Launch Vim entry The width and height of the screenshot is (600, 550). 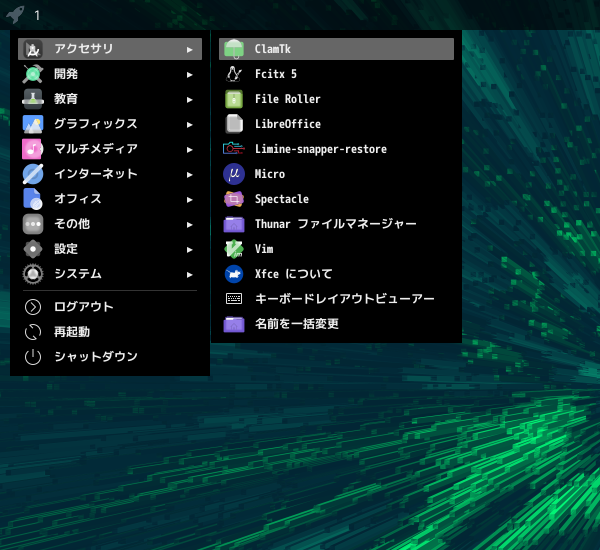(336, 249)
